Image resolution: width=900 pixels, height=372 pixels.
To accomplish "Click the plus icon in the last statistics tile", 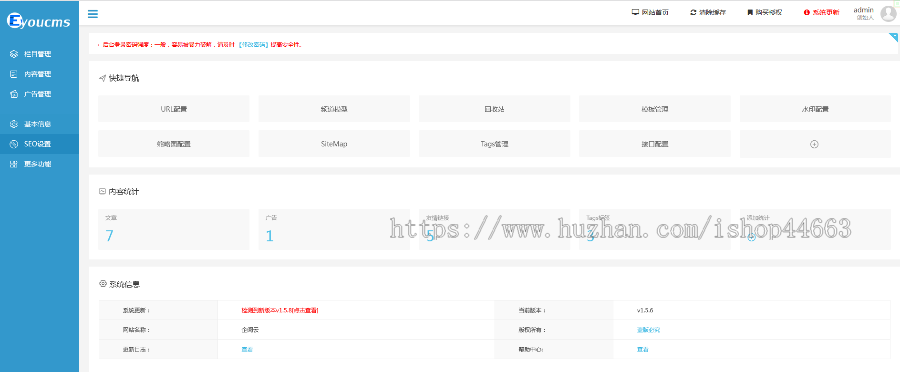I will coord(751,237).
